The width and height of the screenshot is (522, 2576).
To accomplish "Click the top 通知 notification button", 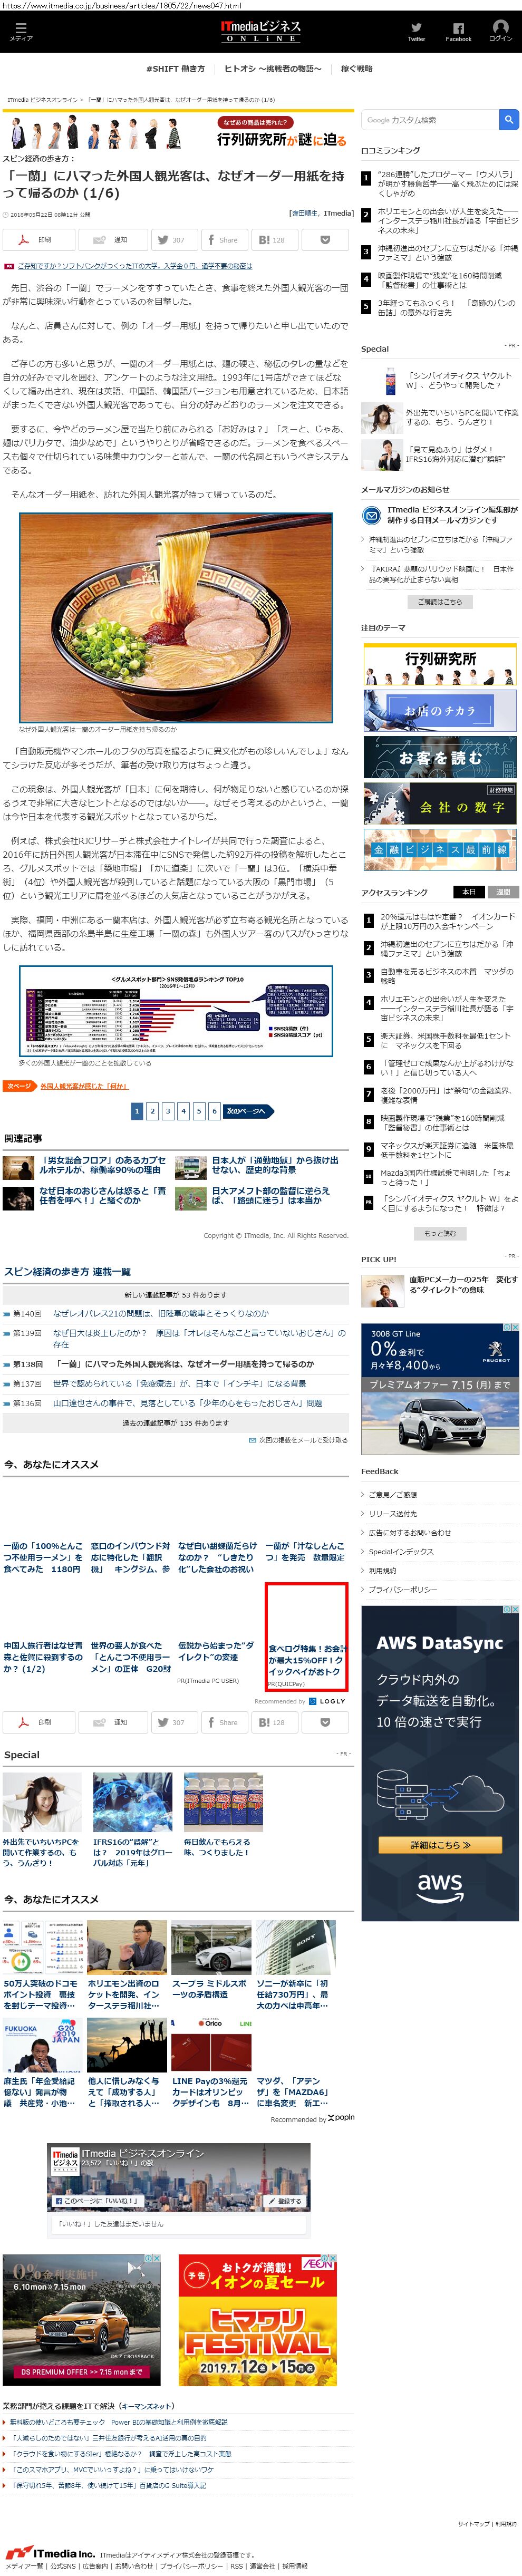I will click(x=112, y=240).
